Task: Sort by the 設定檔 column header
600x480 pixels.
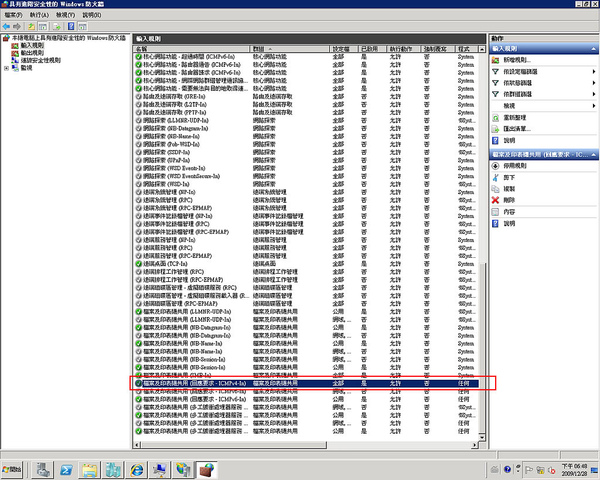Action: 344,49
